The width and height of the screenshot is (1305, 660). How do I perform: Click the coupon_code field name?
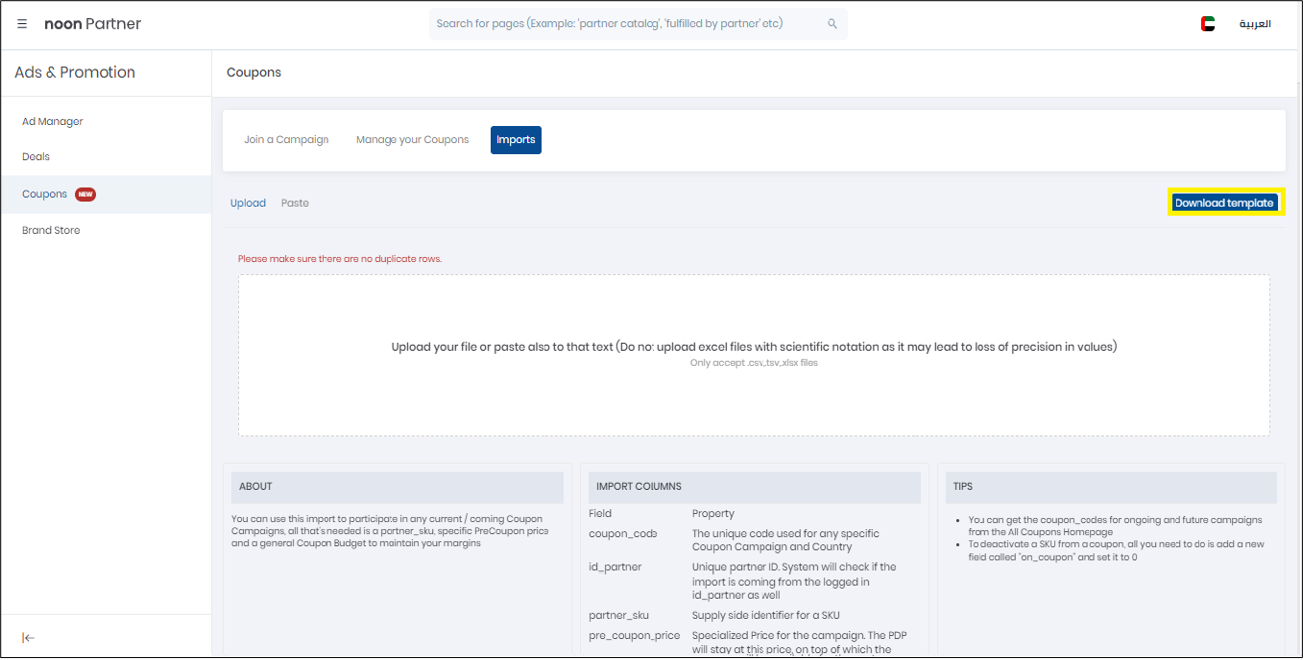(x=623, y=534)
